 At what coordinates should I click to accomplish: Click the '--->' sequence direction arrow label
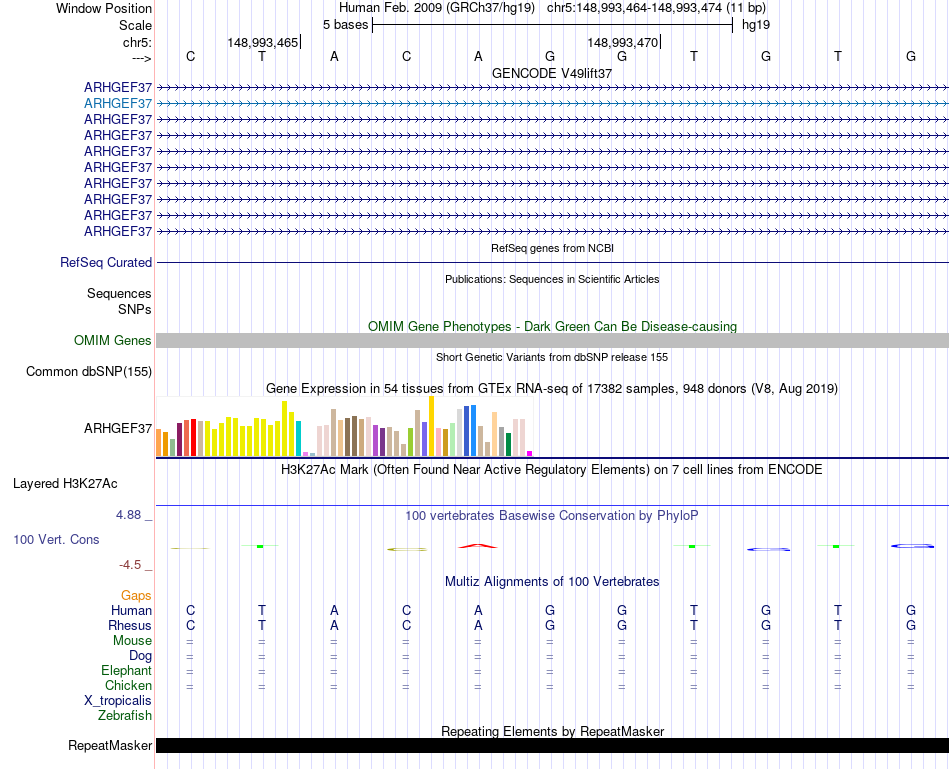click(141, 58)
